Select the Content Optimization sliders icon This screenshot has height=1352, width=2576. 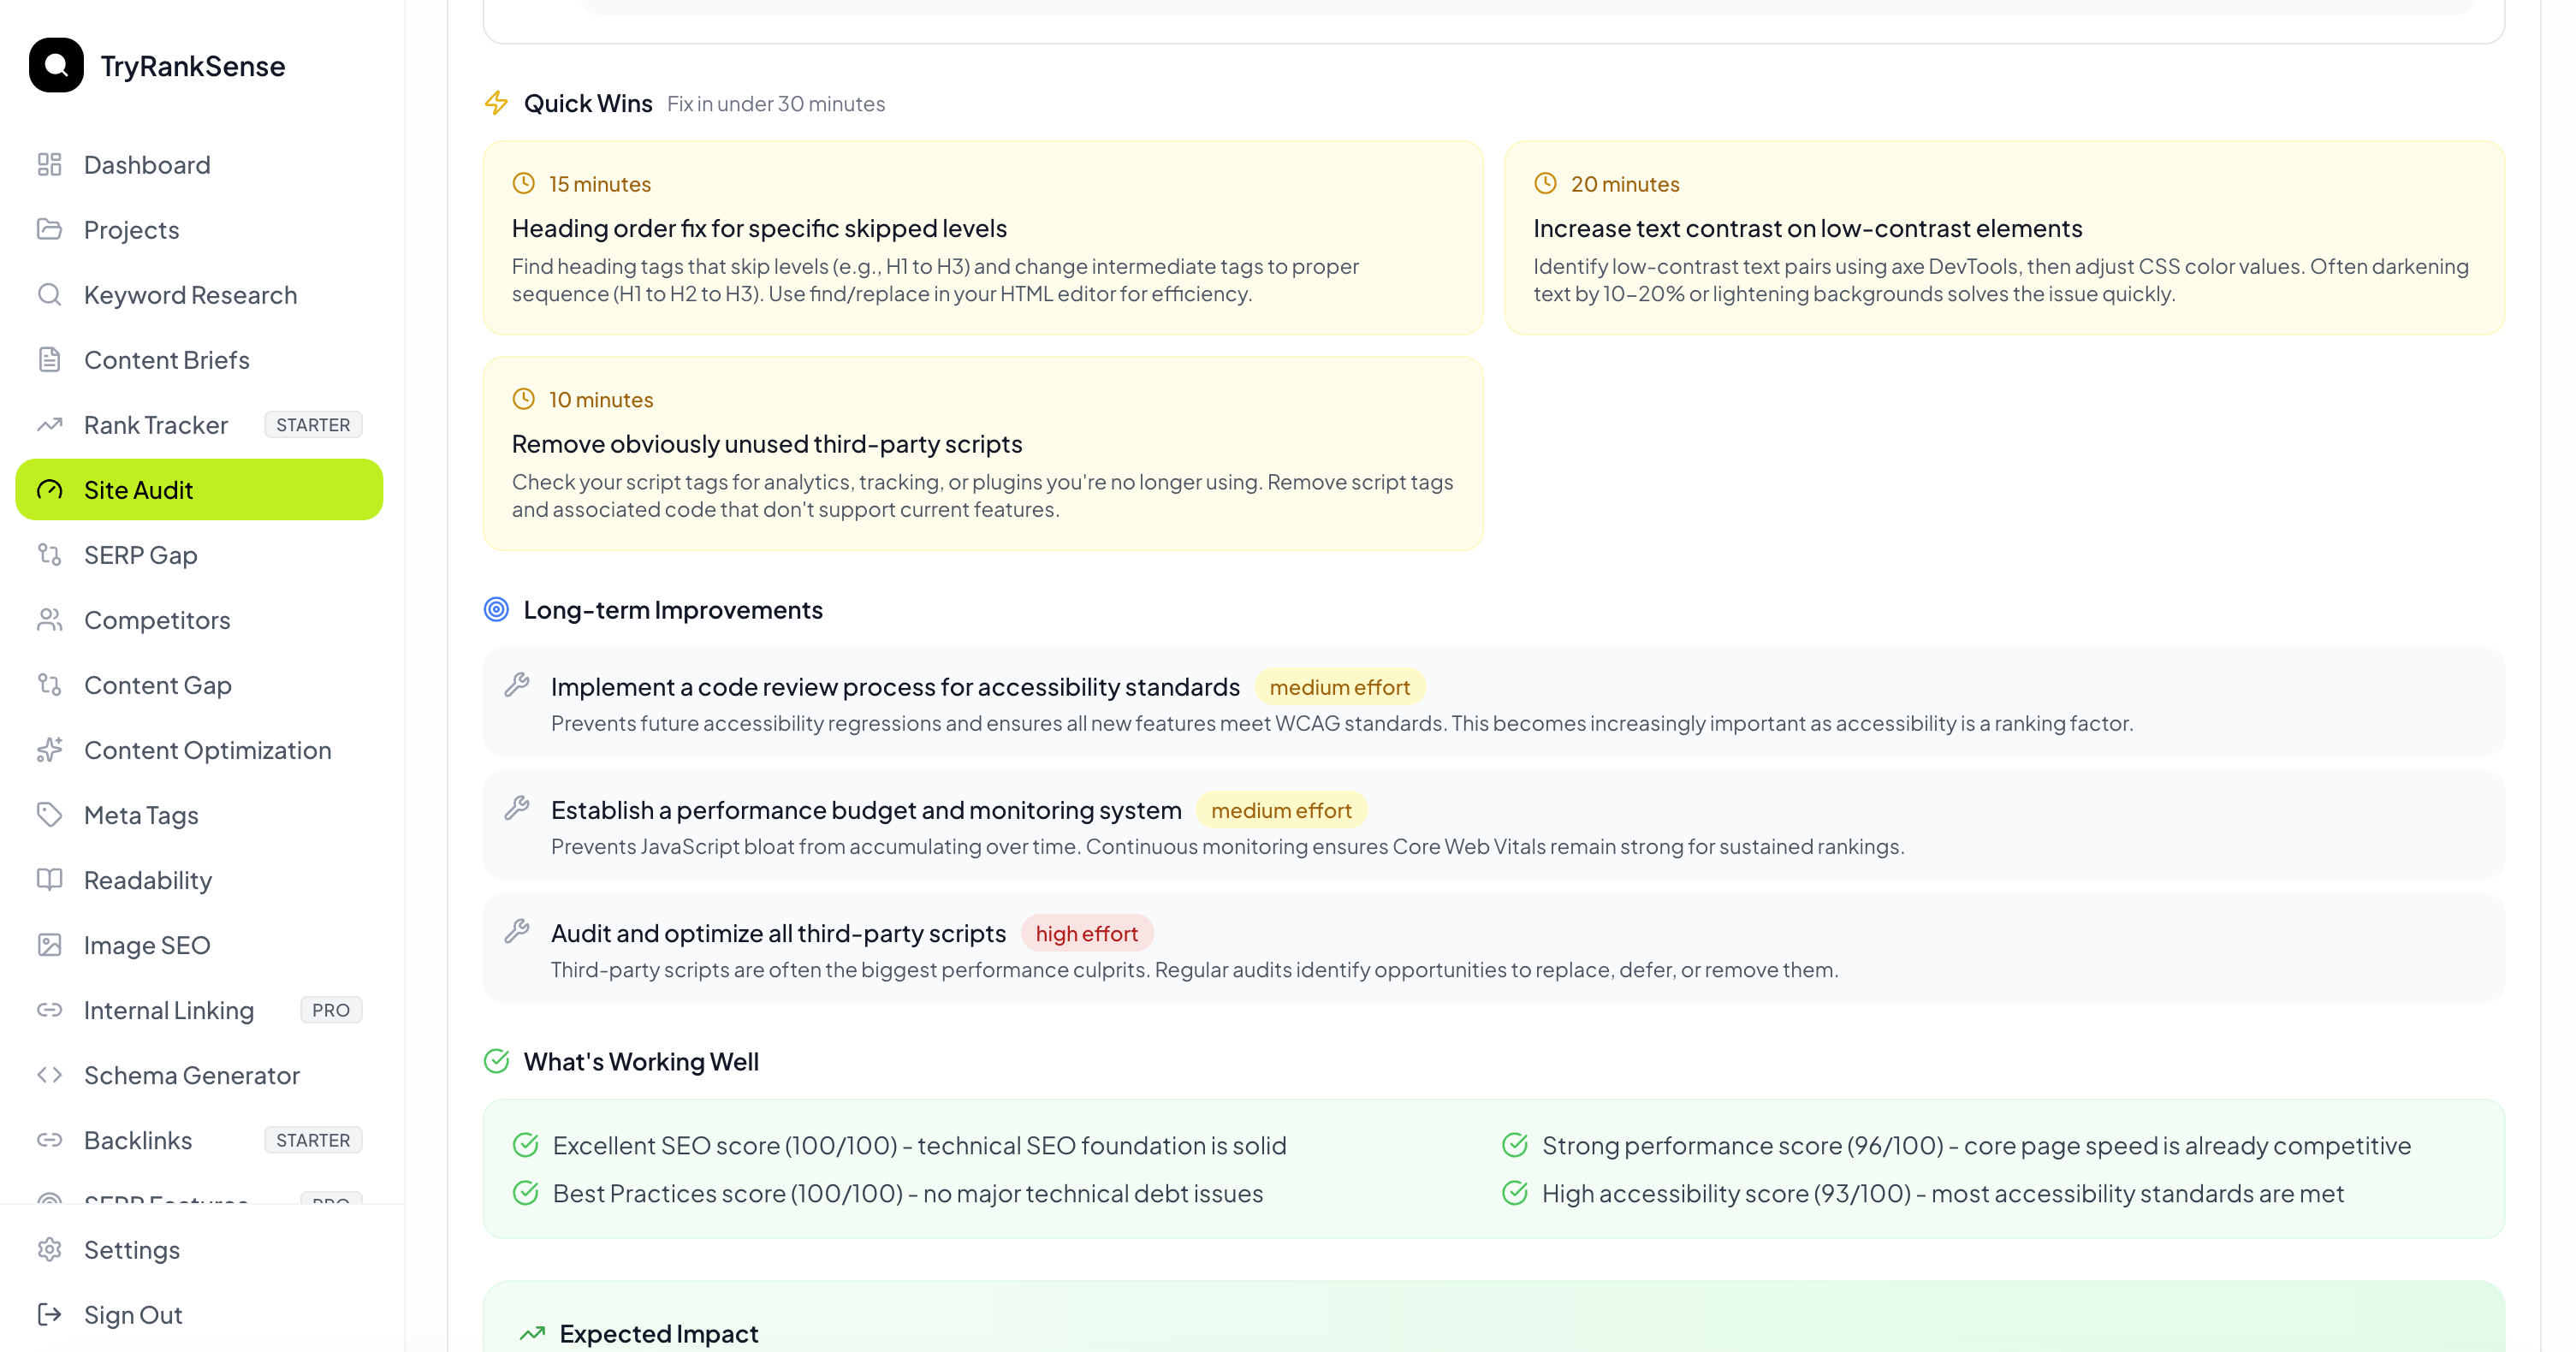[49, 749]
